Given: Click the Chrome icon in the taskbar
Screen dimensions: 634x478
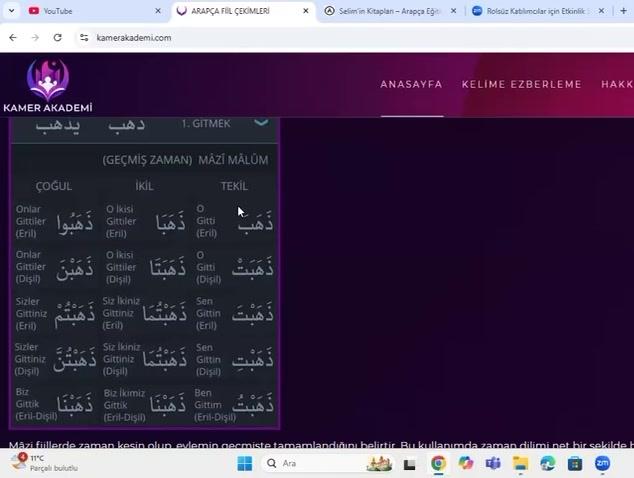Looking at the screenshot, I should [438, 463].
